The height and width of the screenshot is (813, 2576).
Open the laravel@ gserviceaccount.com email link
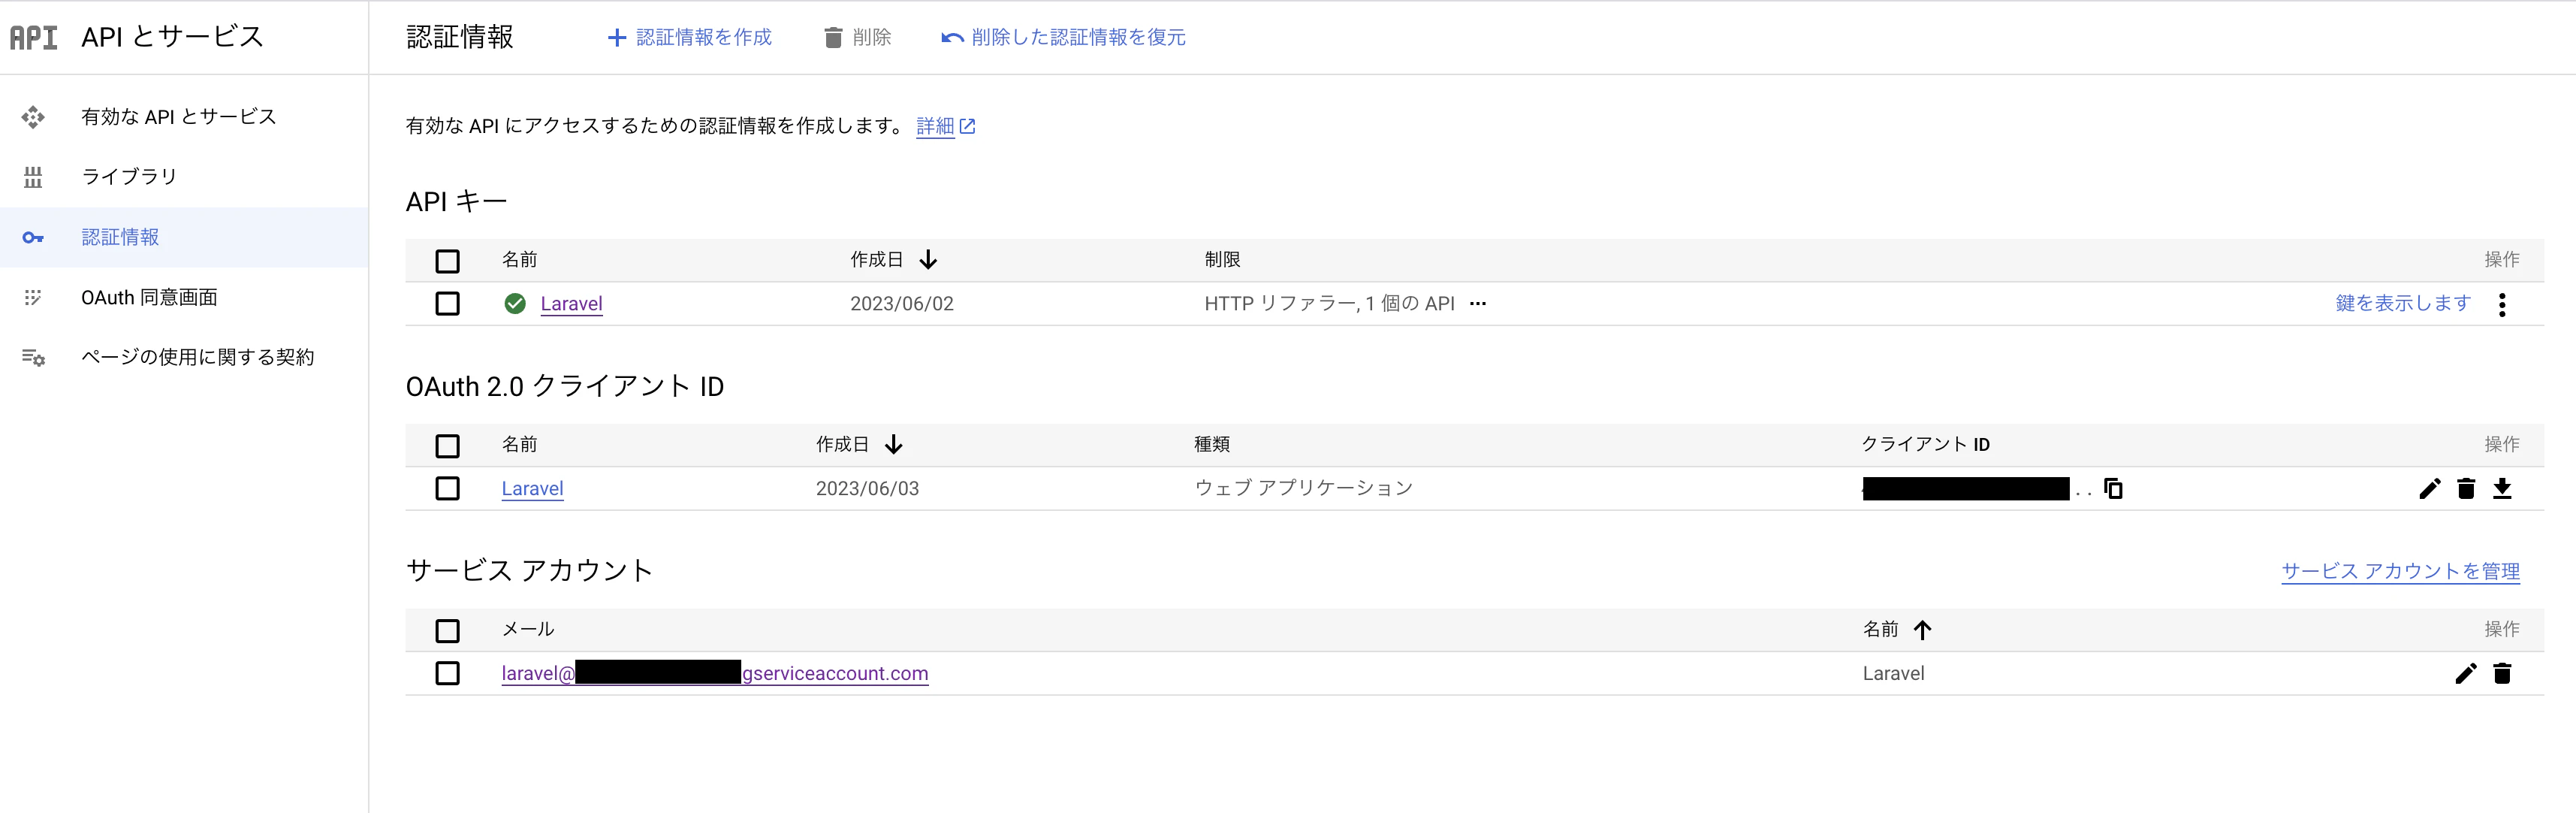click(714, 673)
